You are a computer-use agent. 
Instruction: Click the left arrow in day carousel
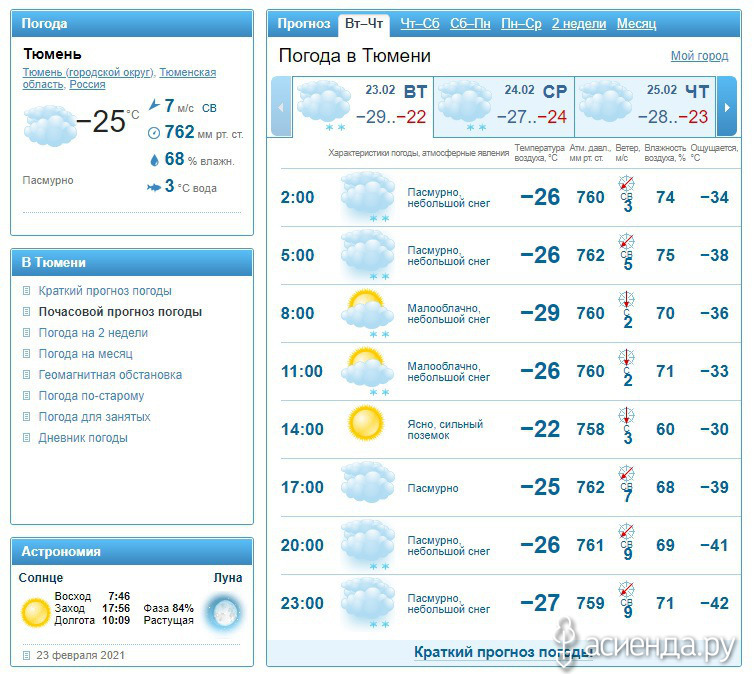click(x=281, y=107)
